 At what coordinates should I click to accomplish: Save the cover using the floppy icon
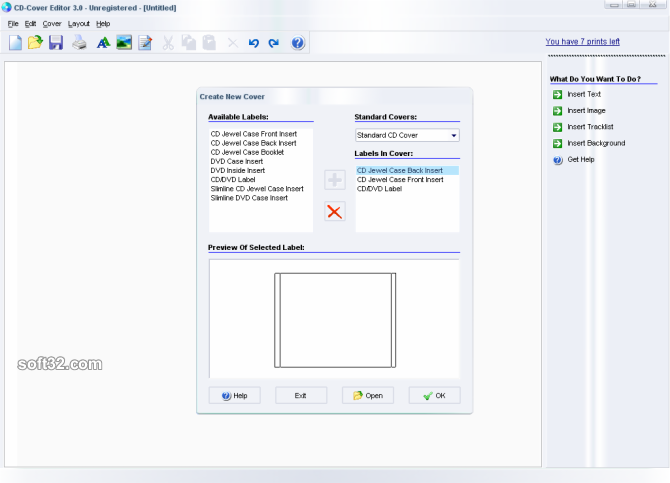pyautogui.click(x=56, y=43)
